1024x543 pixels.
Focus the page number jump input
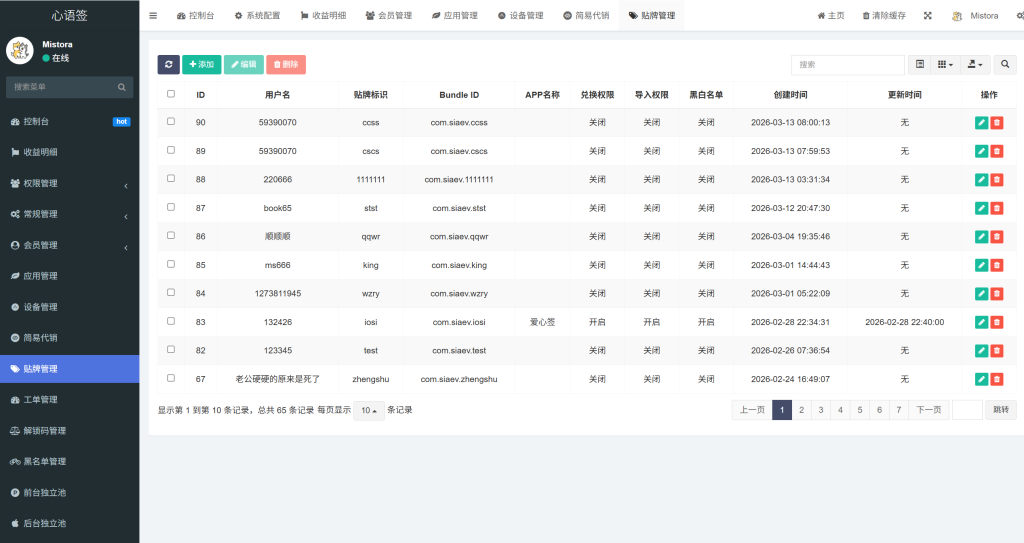tap(967, 410)
